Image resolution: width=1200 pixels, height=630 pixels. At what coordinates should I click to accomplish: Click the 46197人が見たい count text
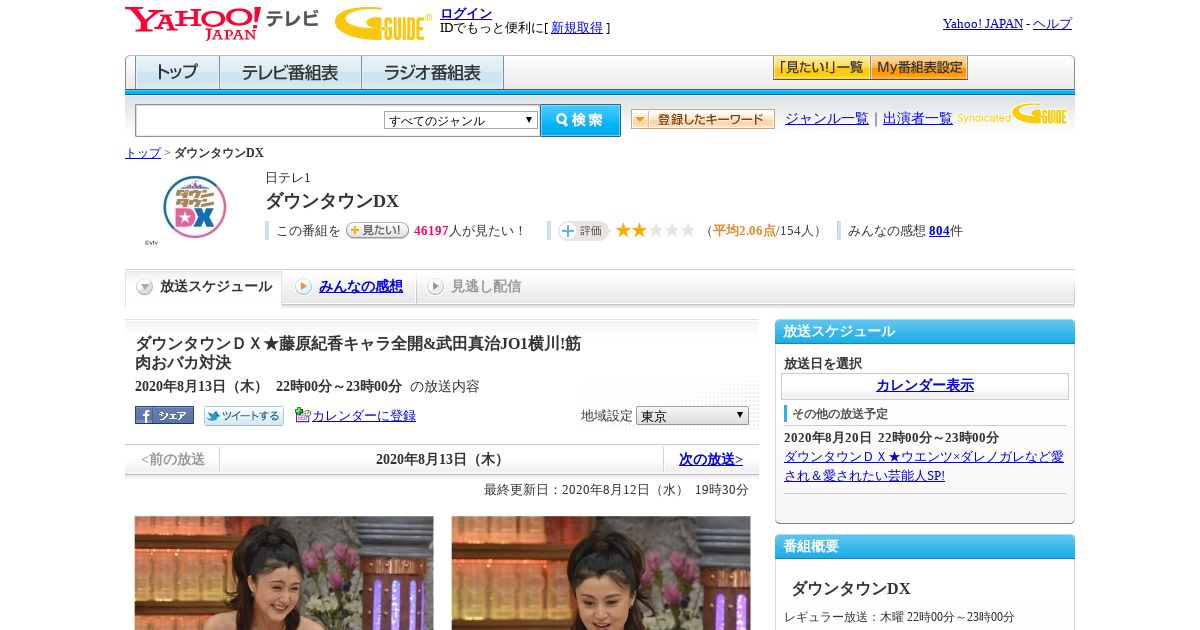(469, 231)
